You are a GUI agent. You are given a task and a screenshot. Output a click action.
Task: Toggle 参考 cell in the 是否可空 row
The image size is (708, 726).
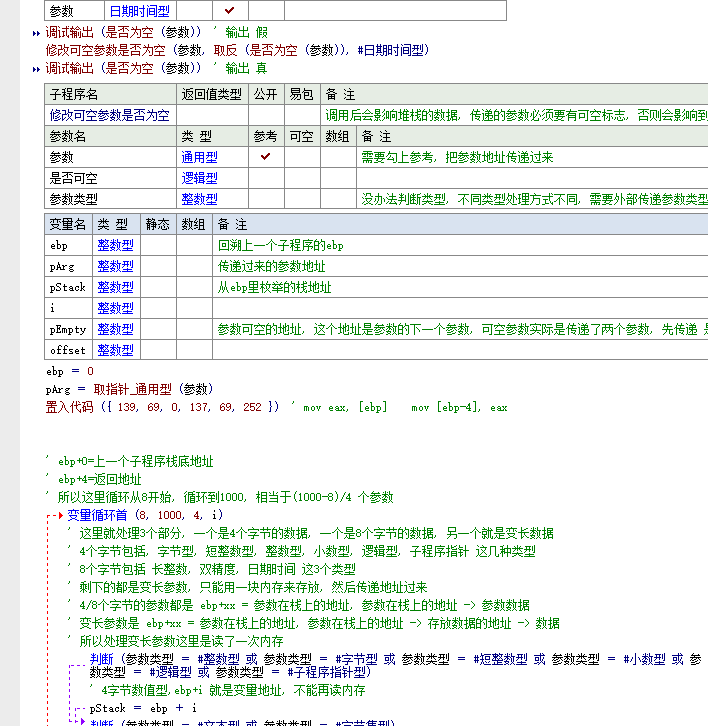pos(266,178)
